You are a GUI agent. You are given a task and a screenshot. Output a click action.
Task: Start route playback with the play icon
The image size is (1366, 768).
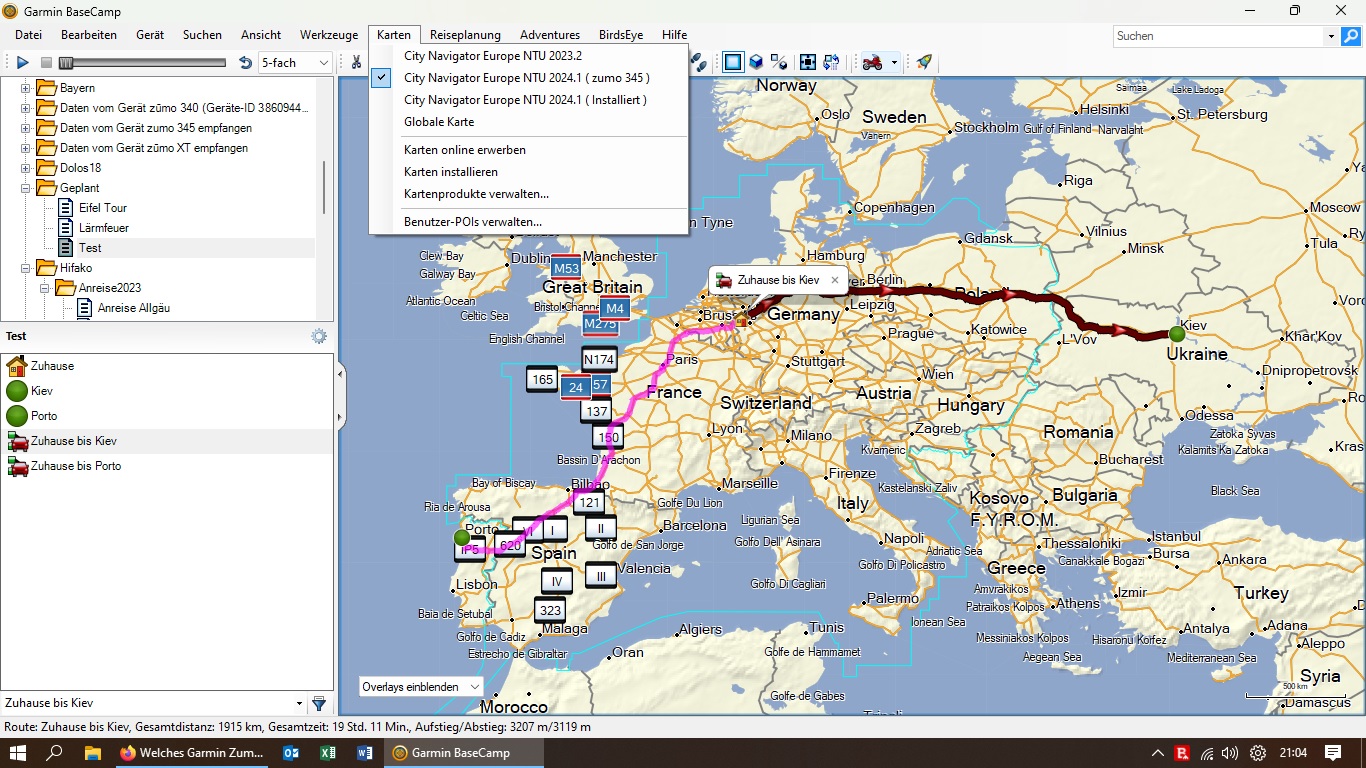[23, 62]
